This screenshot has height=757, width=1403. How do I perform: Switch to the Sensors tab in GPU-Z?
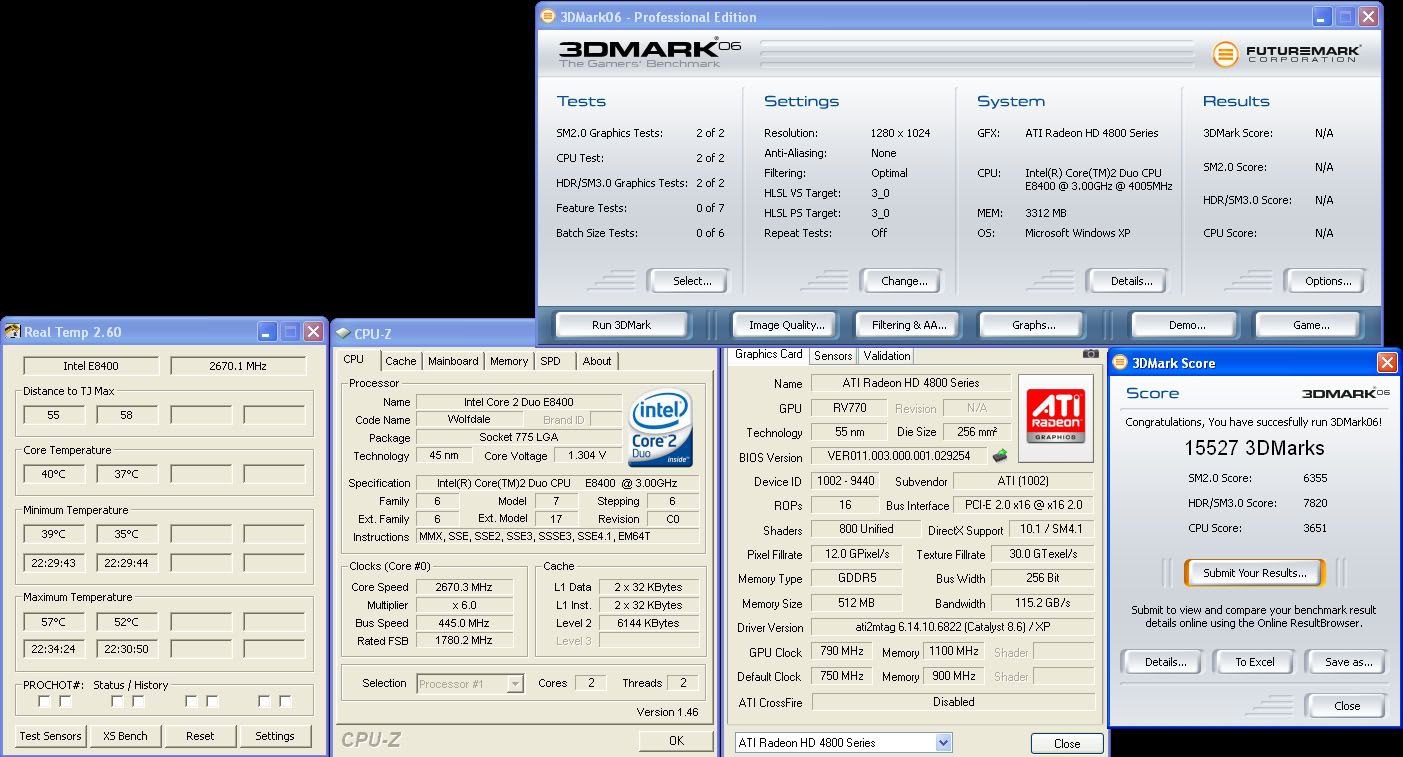832,356
